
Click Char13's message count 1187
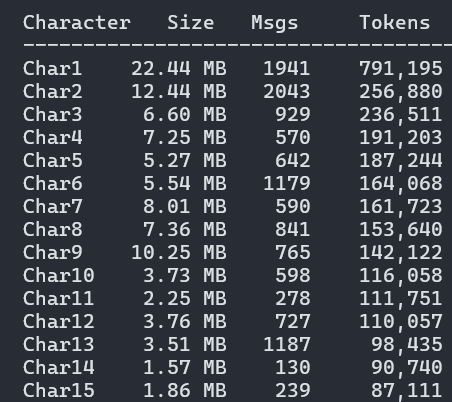click(x=287, y=344)
